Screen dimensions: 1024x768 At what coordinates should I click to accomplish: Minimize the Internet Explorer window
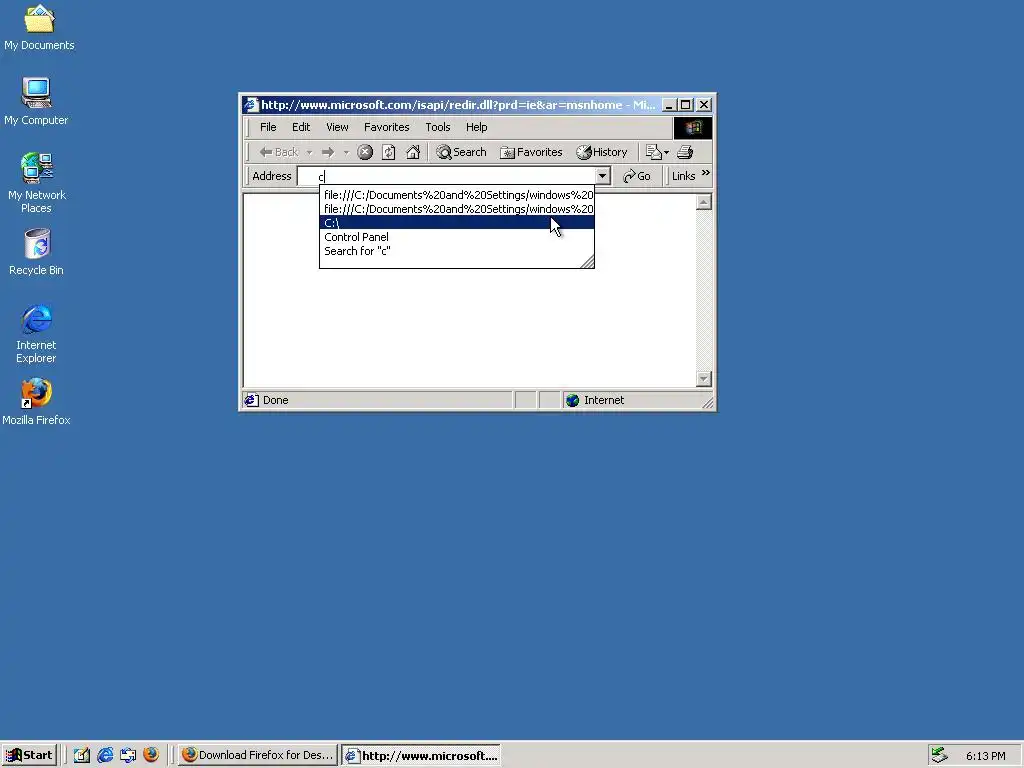click(669, 104)
